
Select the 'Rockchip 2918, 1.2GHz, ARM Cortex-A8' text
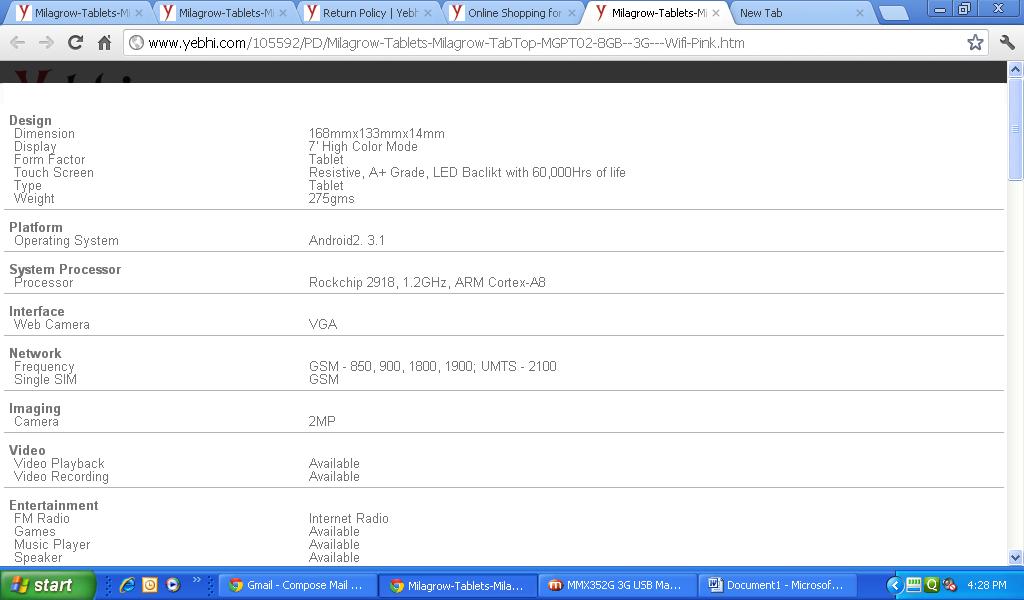(427, 283)
